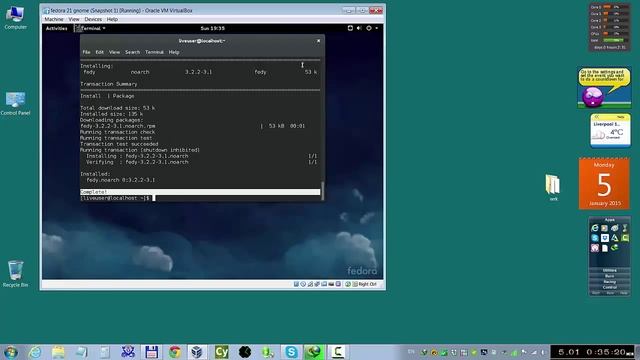Launch Google Chrome from taskbar
This screenshot has width=640, height=360.
(175, 352)
